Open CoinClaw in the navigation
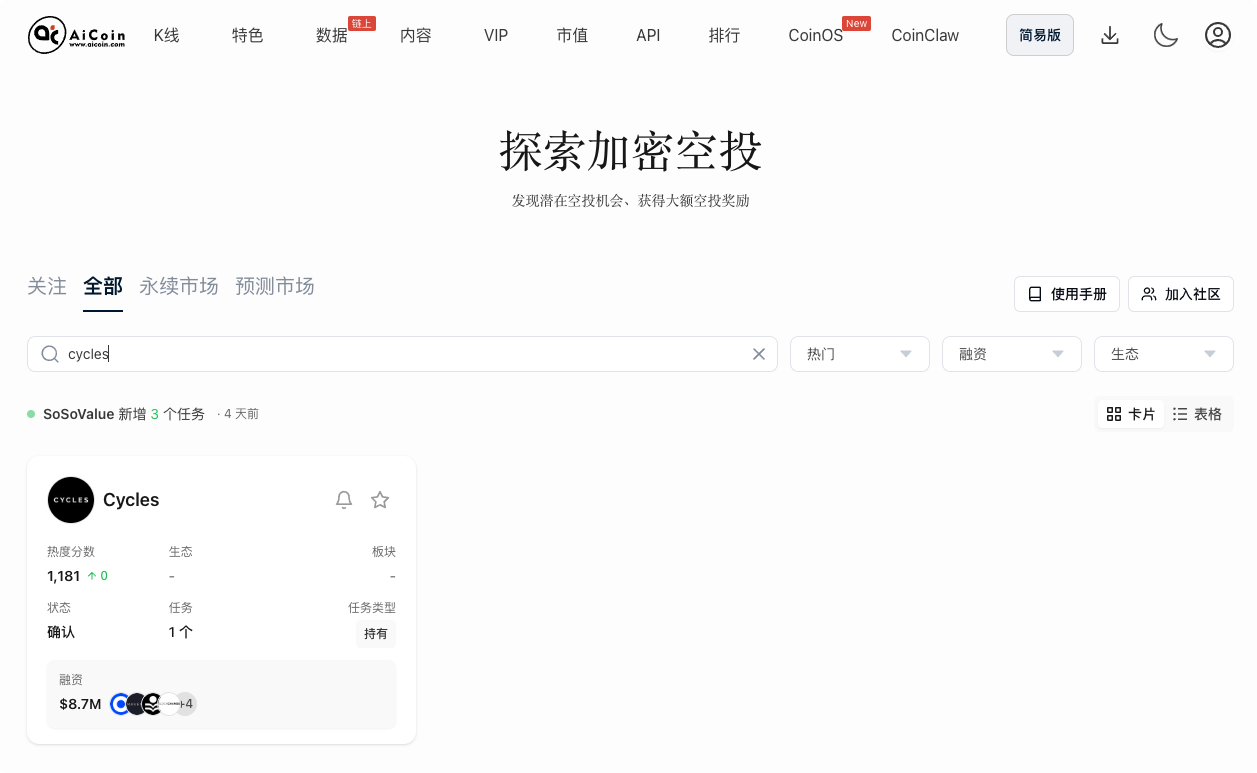Screen dimensions: 1257x773 (925, 35)
